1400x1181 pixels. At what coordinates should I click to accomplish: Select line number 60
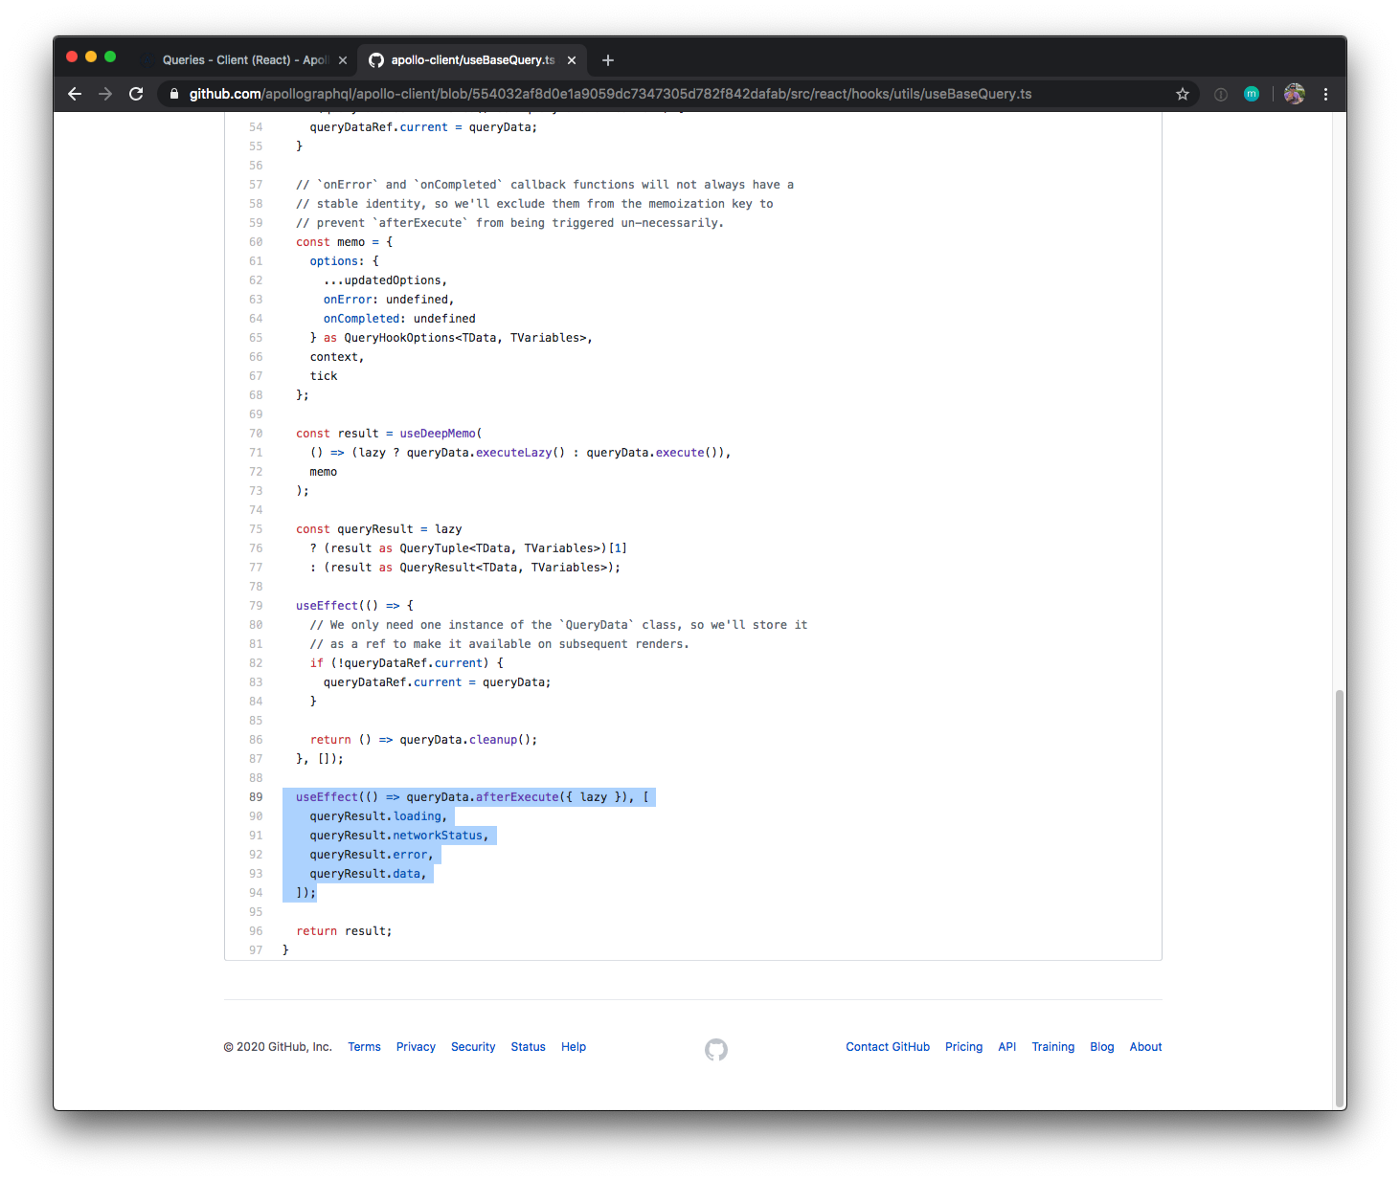click(256, 242)
